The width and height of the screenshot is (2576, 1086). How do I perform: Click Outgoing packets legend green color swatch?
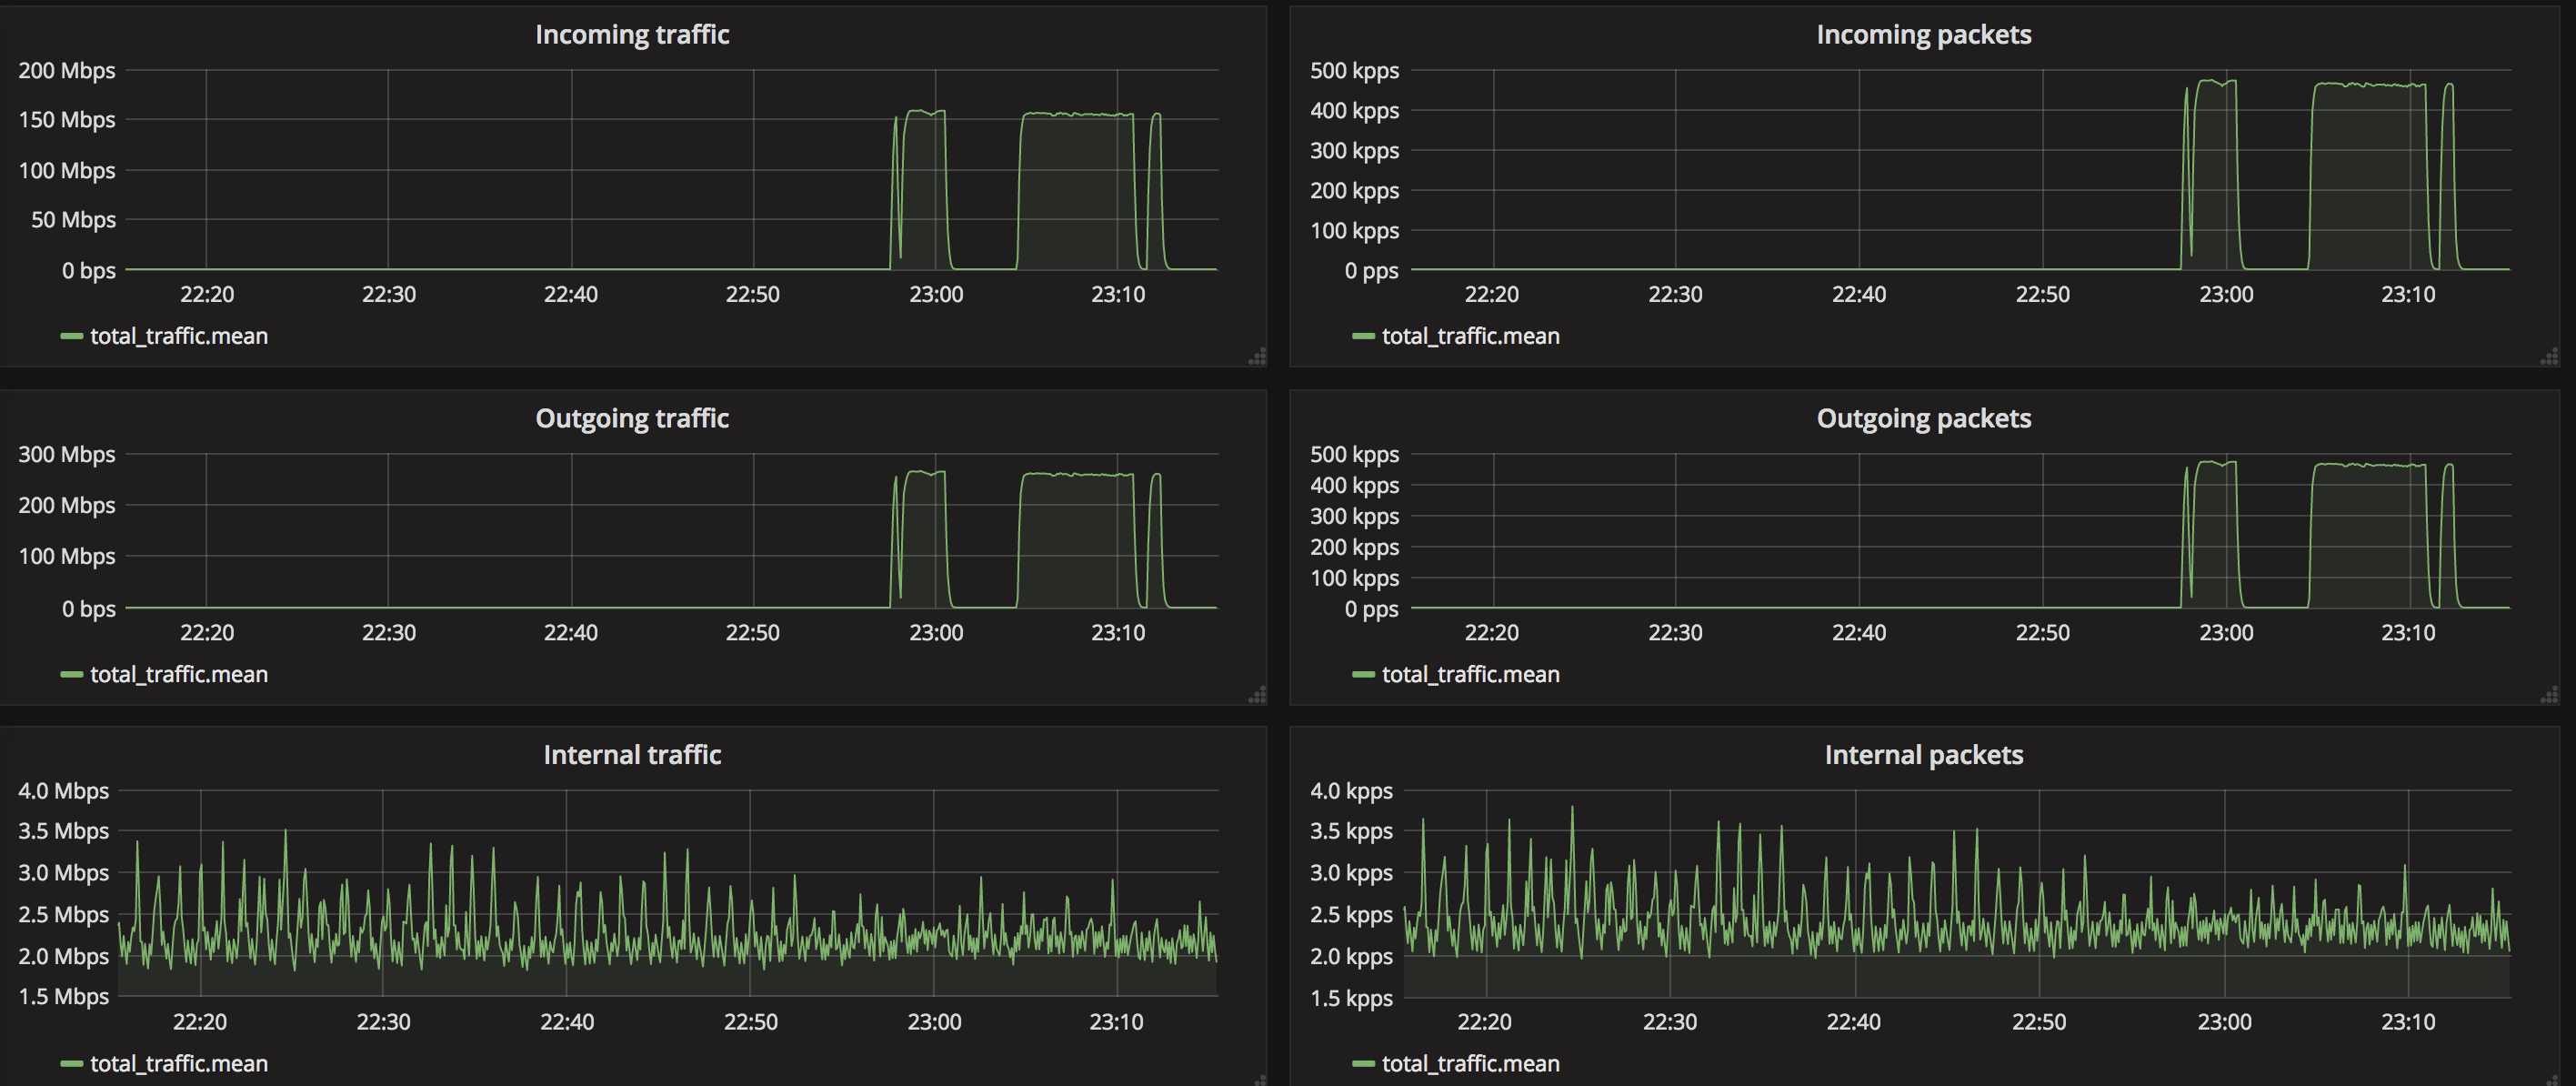[x=1363, y=674]
